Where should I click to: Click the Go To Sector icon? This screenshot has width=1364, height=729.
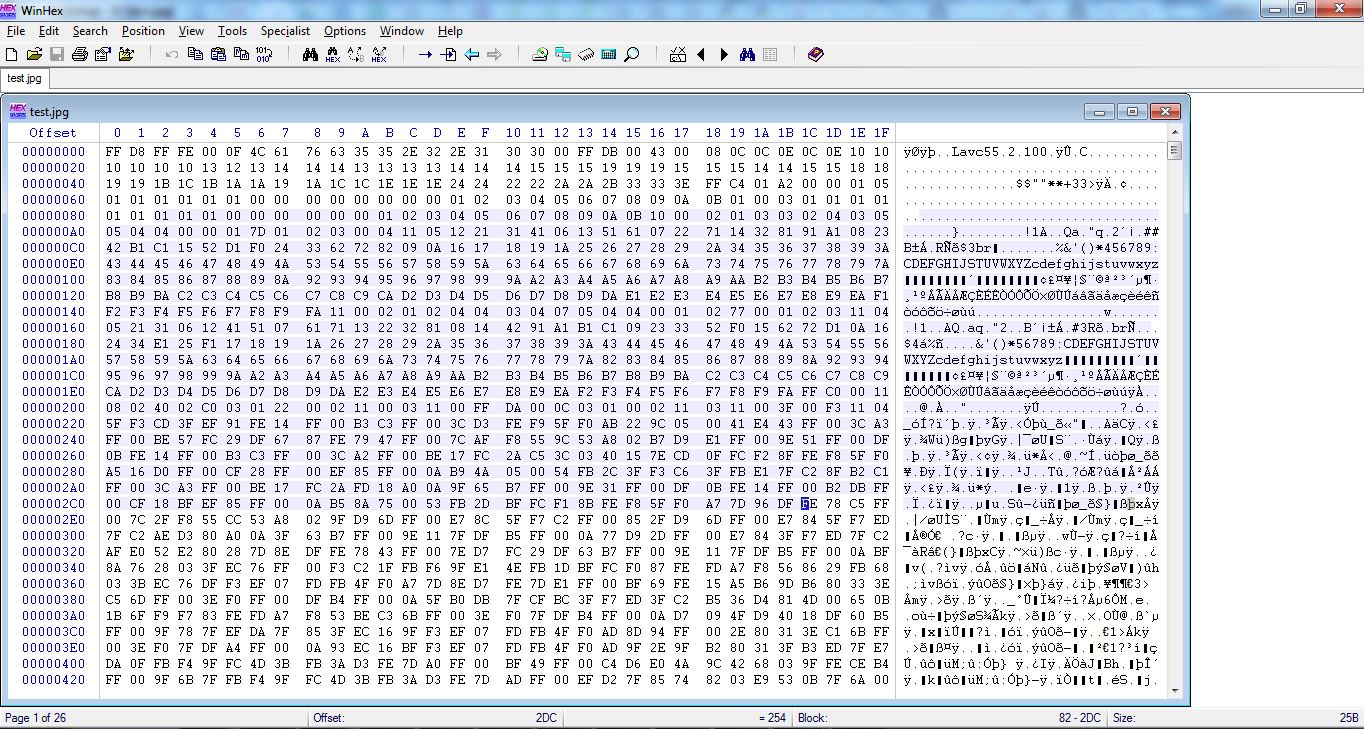pyautogui.click(x=448, y=54)
